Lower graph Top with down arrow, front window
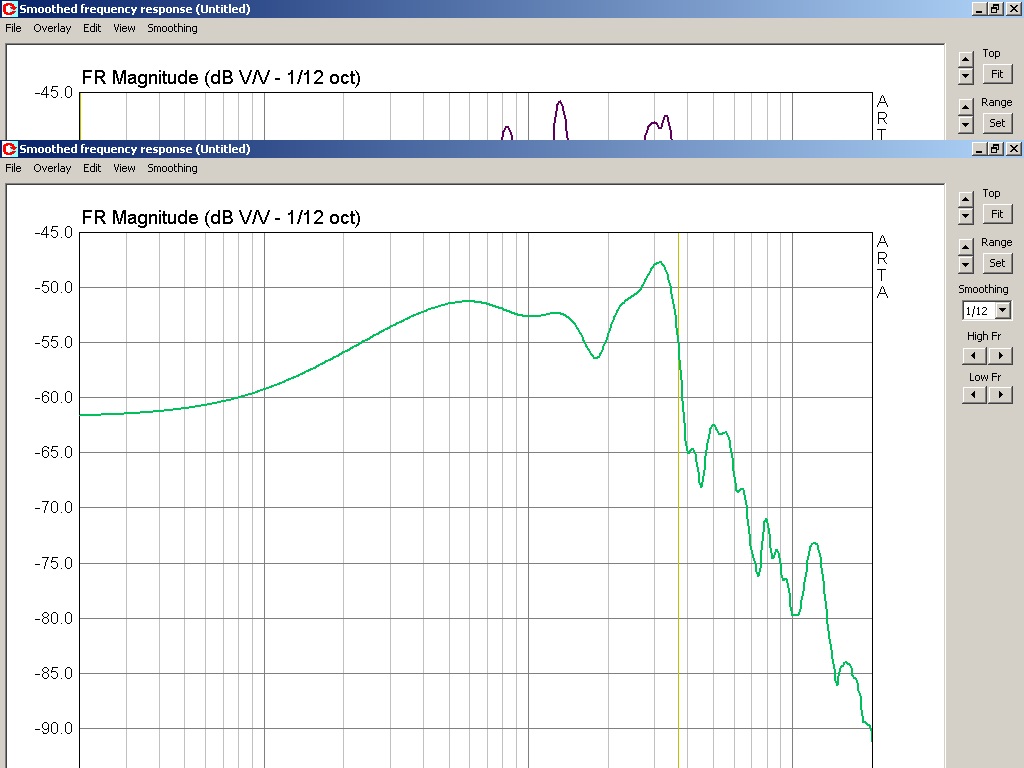This screenshot has width=1024, height=768. 966,216
